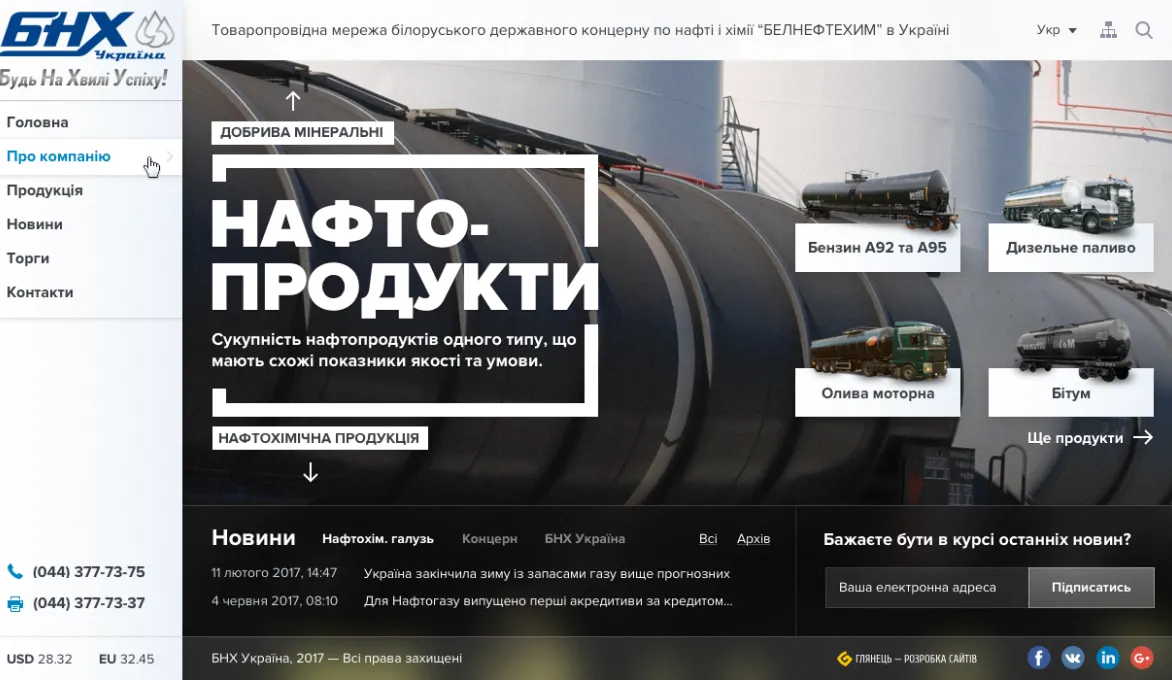This screenshot has height=680, width=1172.
Task: Click the up arrow above Добрива мінеральні
Action: [x=293, y=101]
